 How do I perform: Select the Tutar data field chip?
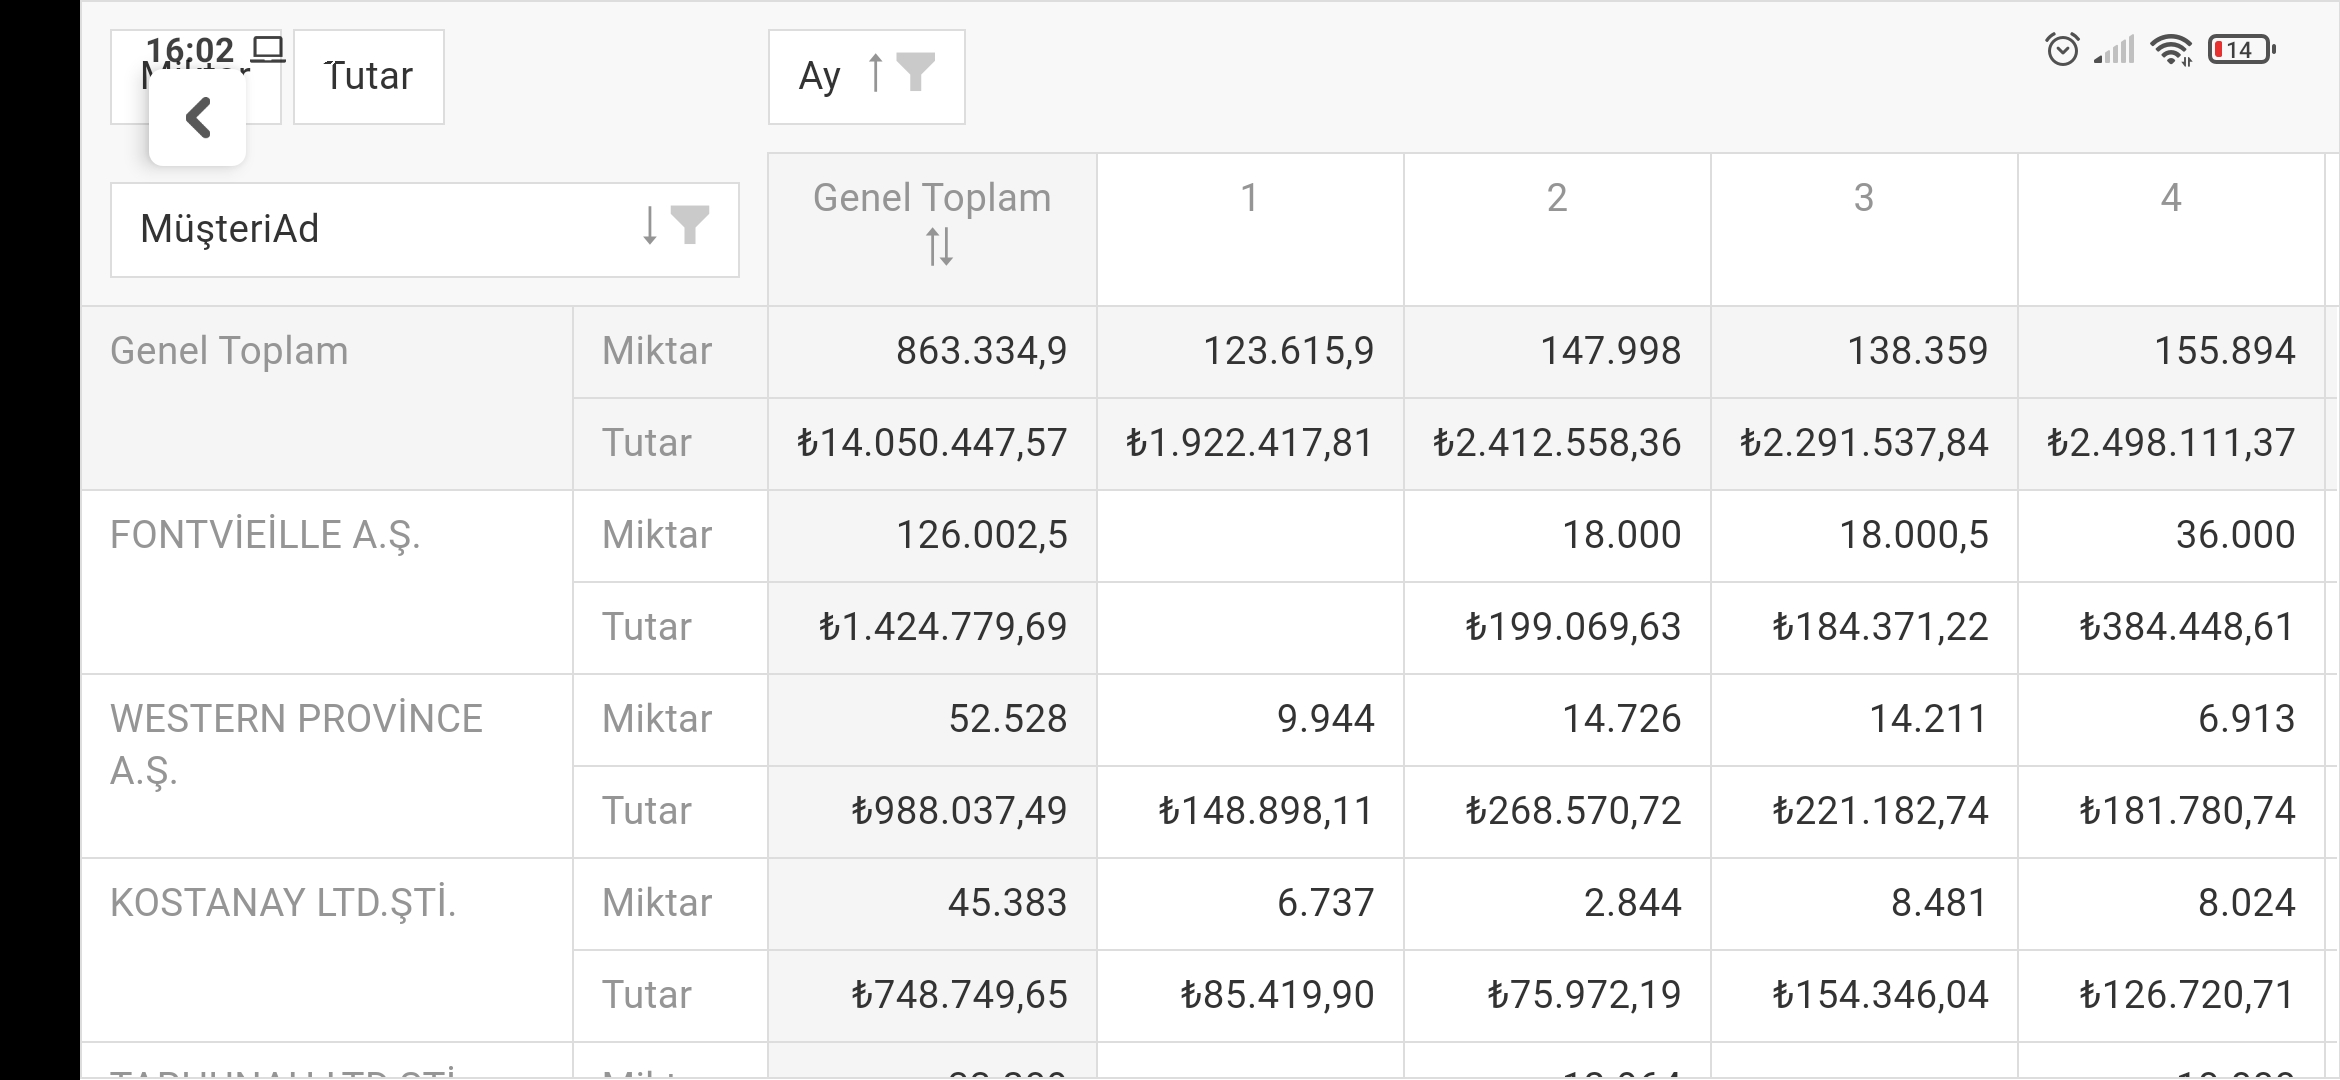[x=369, y=77]
